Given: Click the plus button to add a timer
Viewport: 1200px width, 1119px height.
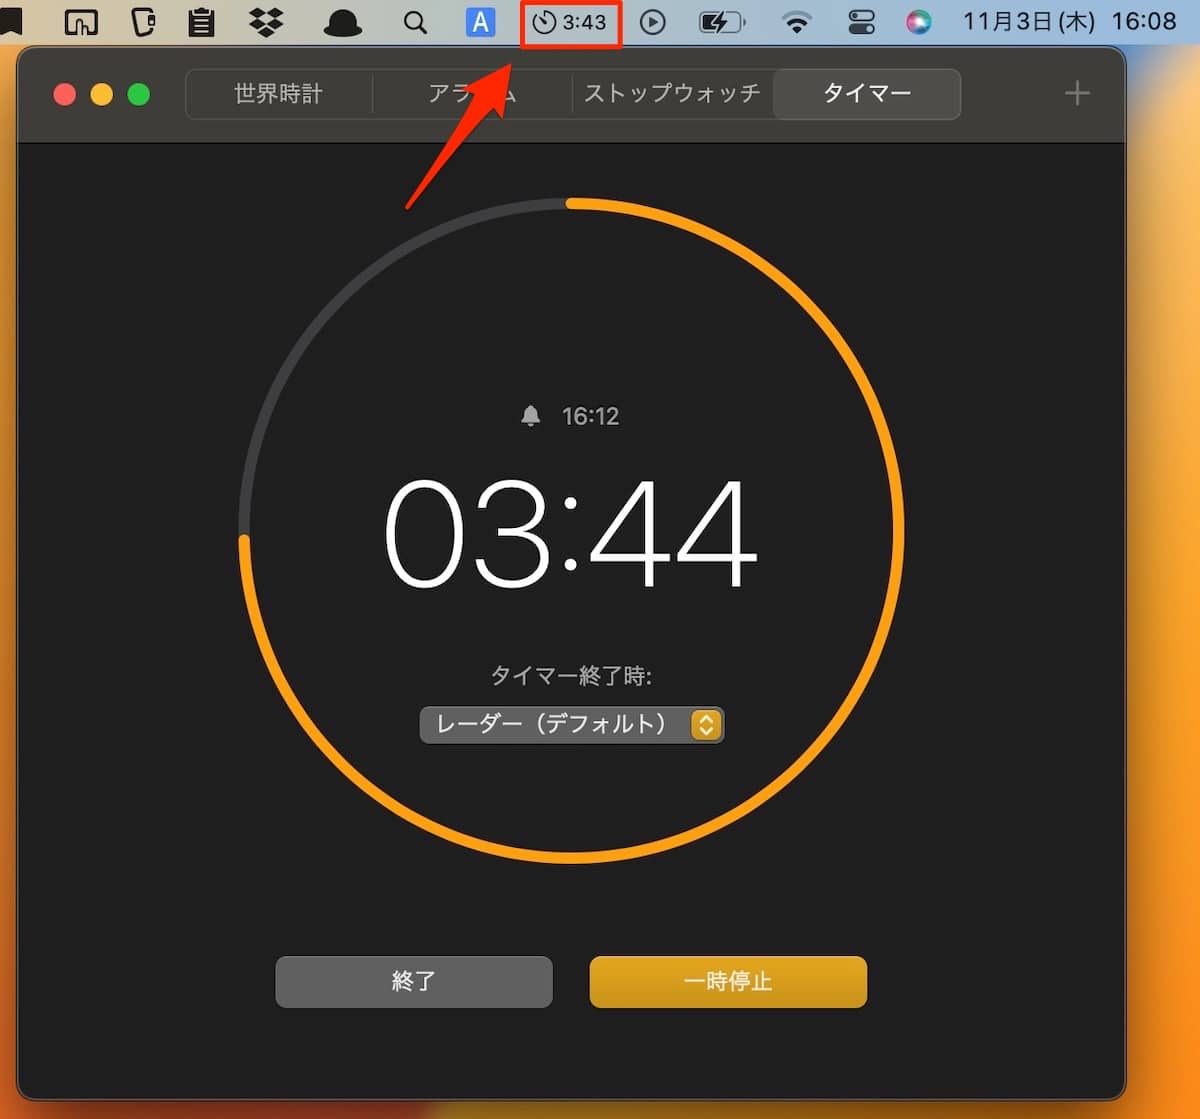Looking at the screenshot, I should click(1077, 94).
